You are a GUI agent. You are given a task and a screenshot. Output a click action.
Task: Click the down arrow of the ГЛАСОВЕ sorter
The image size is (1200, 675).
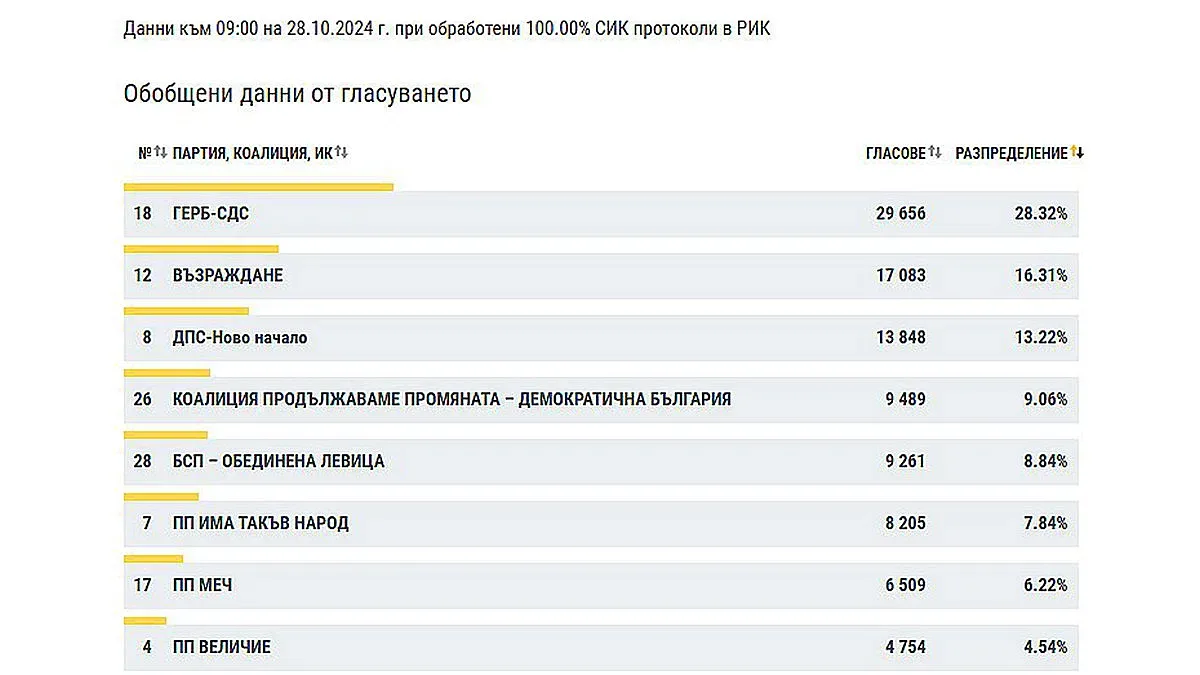click(940, 153)
